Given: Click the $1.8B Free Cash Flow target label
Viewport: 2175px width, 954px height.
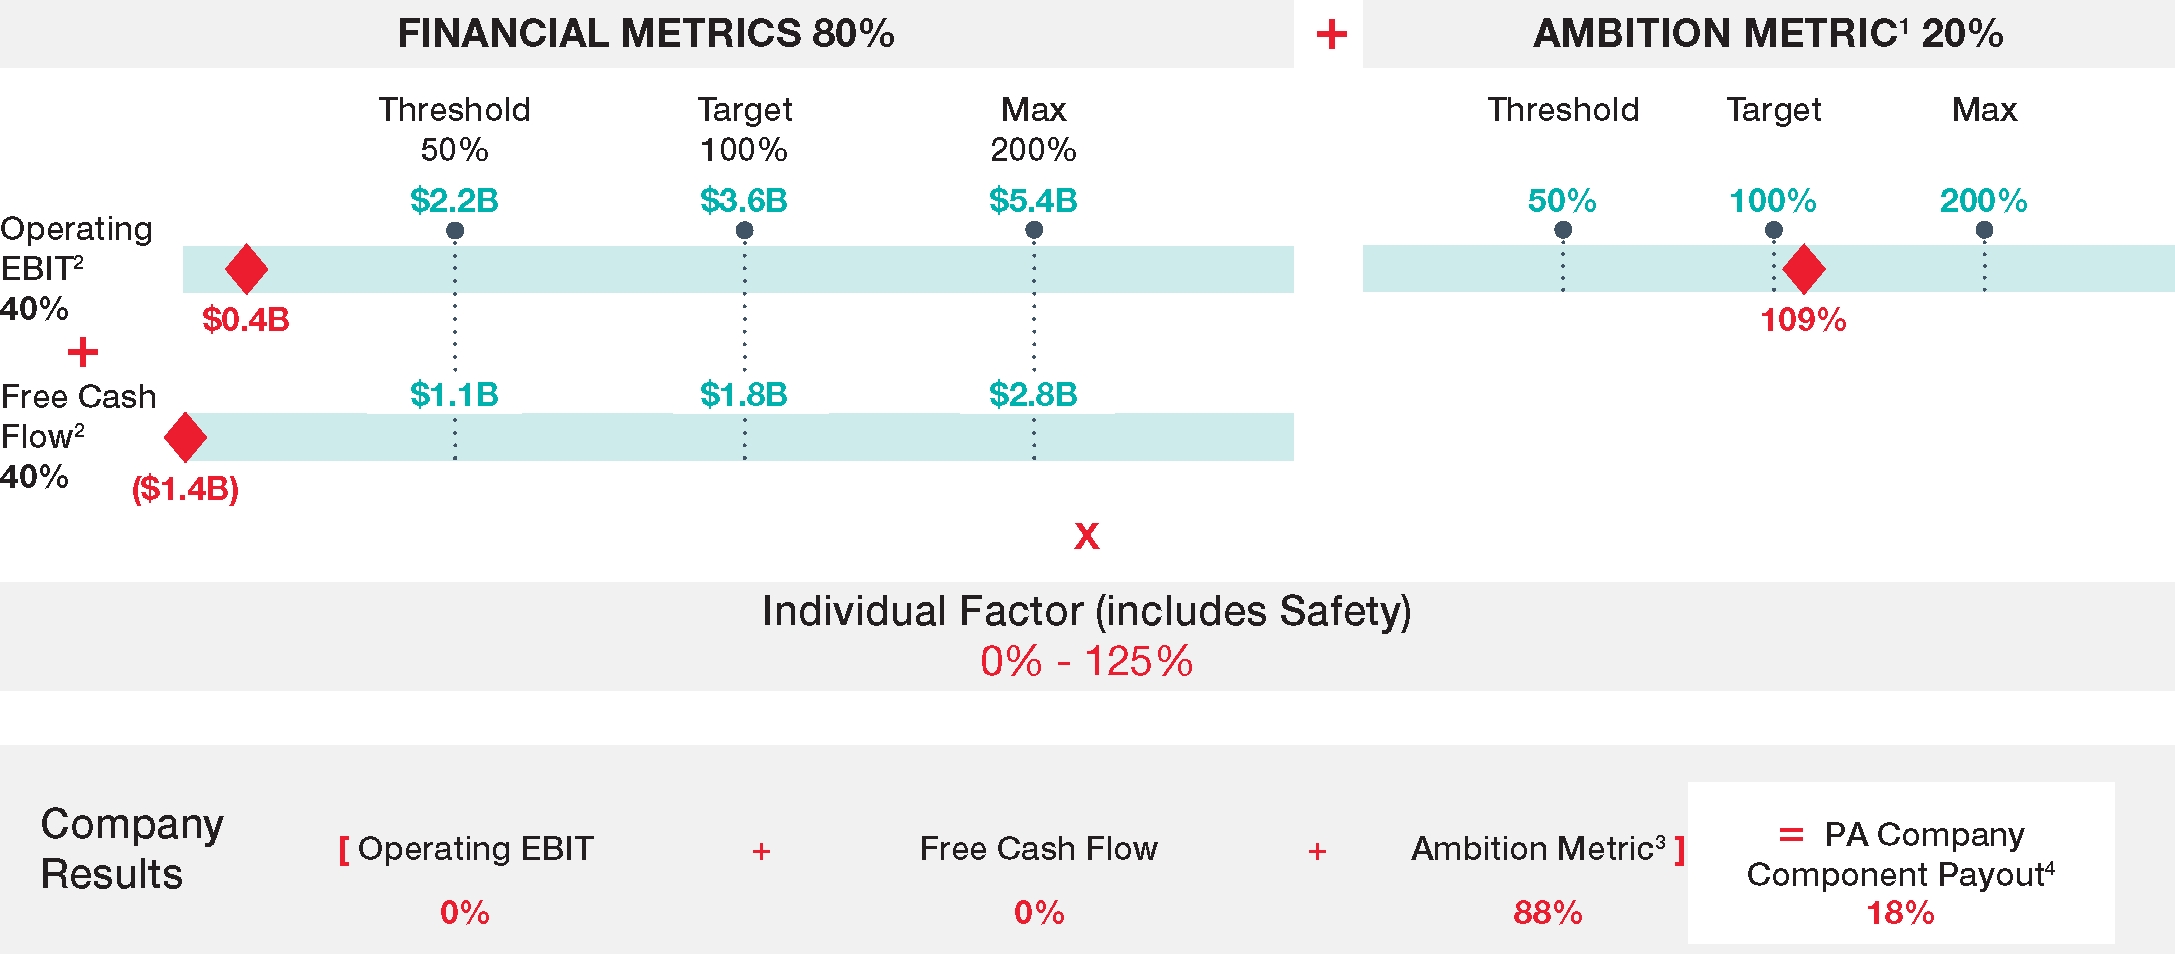Looking at the screenshot, I should 744,395.
